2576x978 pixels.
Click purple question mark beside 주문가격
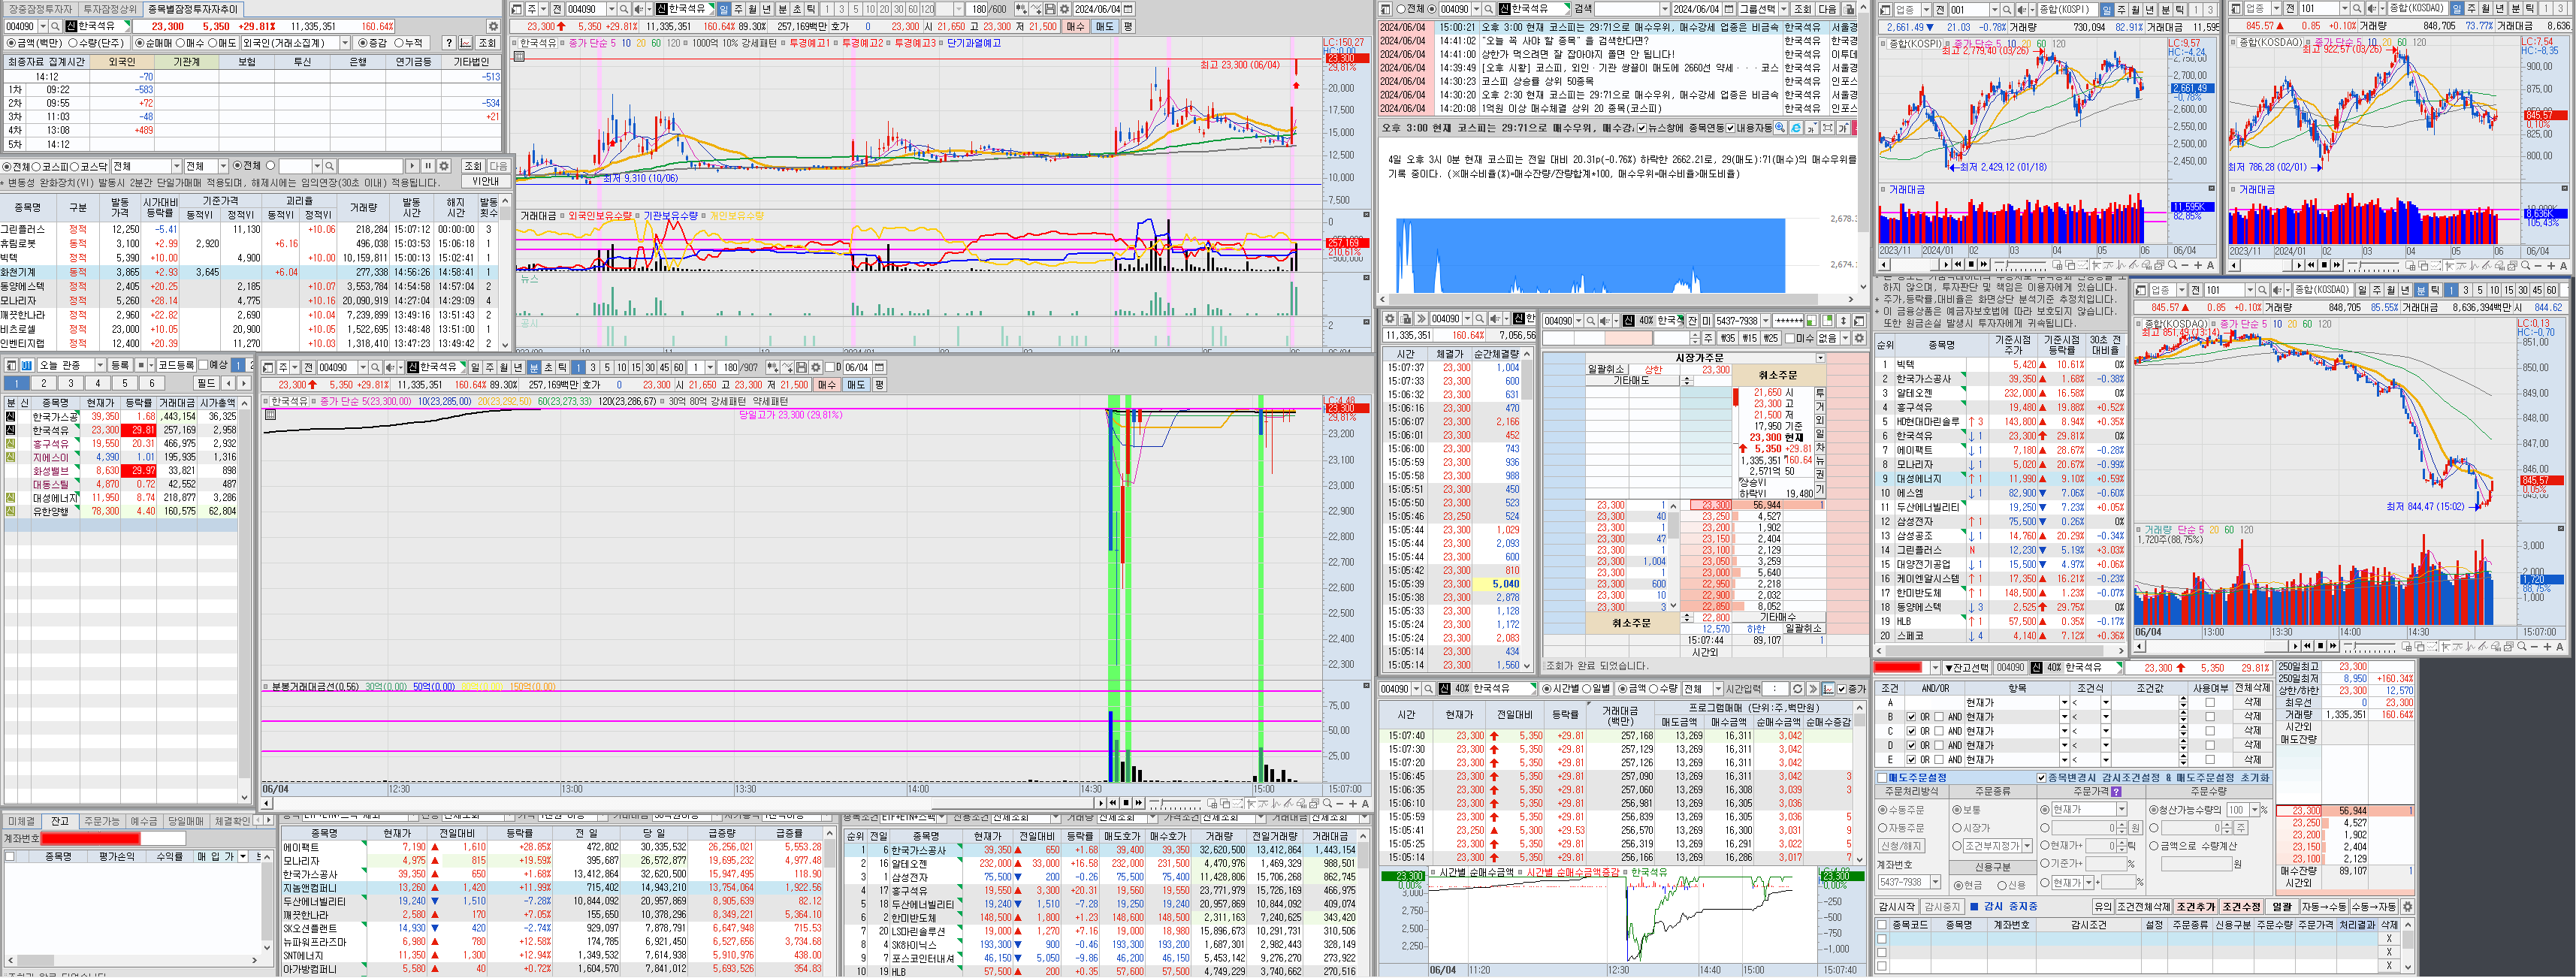2115,791
